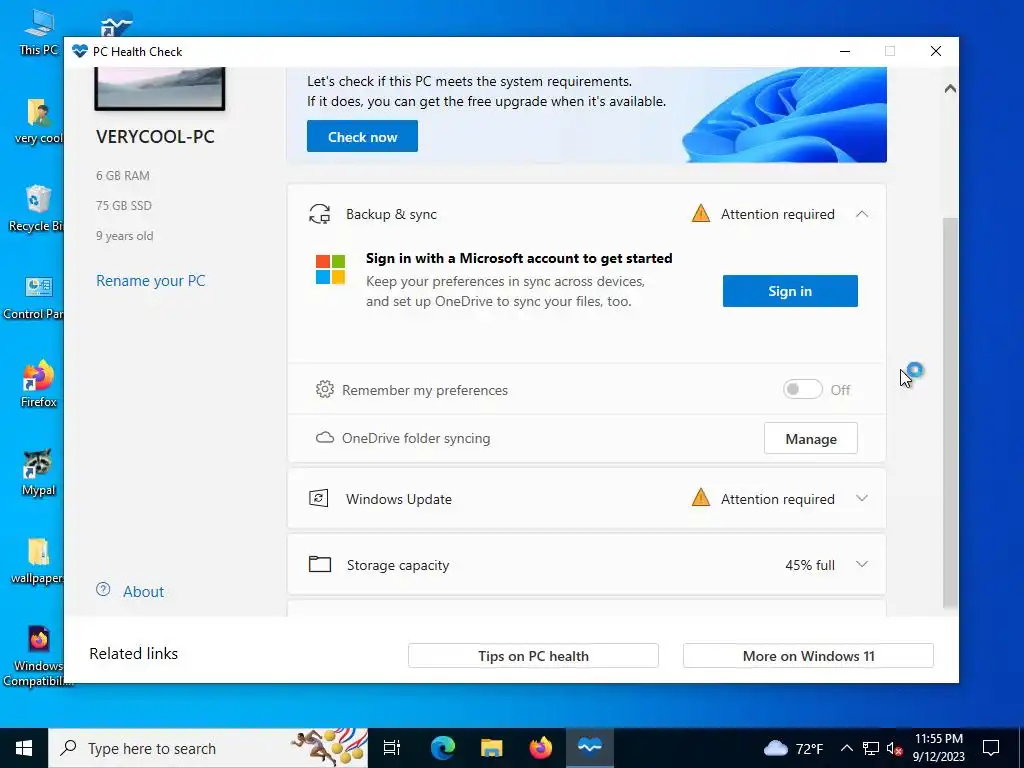1024x768 pixels.
Task: Click the vertical scrollbar thumb
Action: click(950, 413)
